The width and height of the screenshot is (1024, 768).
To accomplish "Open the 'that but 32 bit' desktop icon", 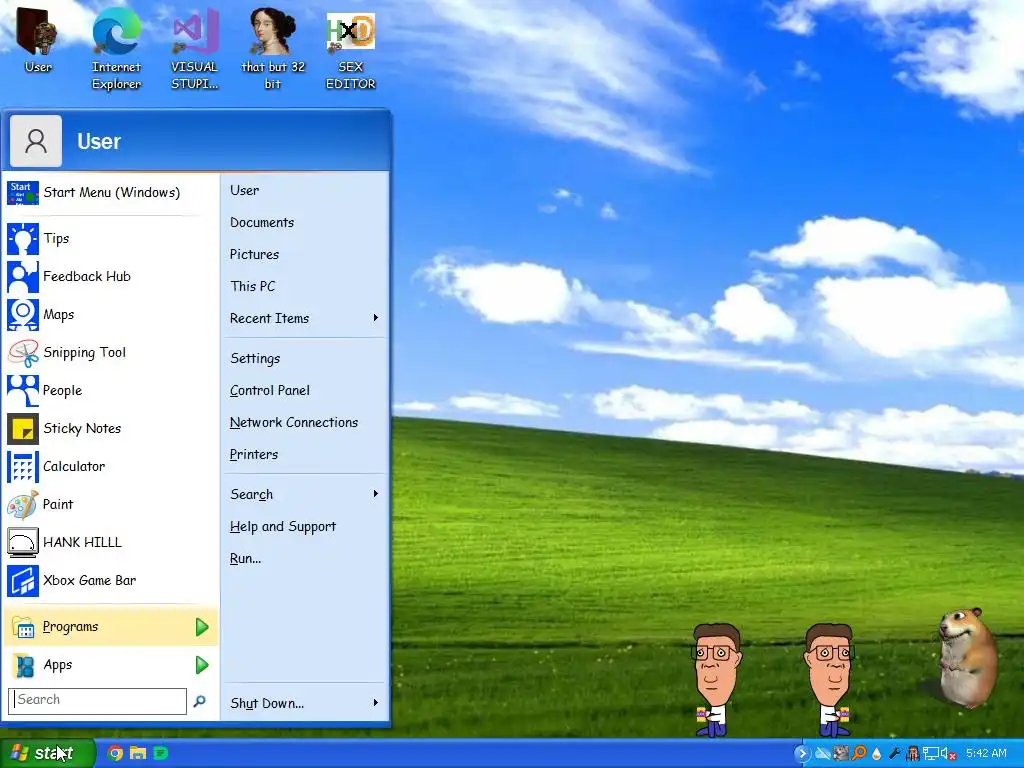I will tap(272, 49).
